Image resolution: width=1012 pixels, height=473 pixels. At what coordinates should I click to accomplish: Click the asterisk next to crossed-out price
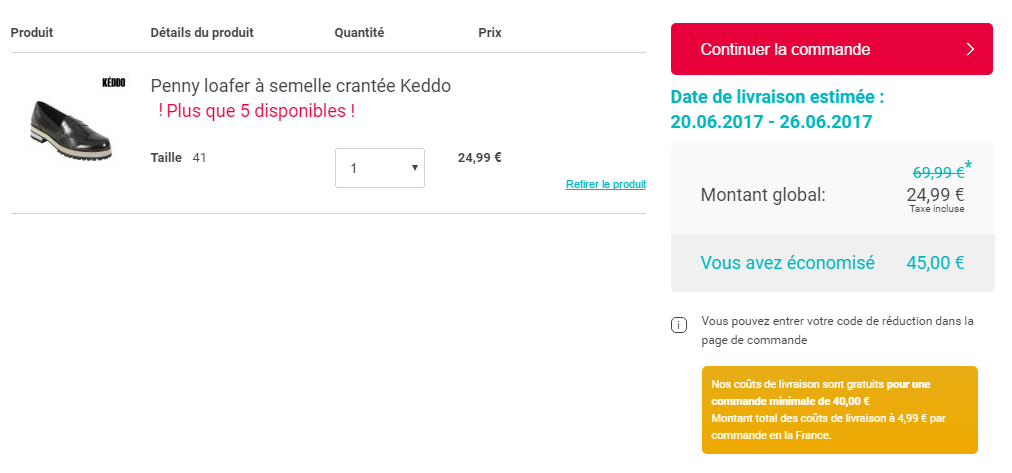968,165
